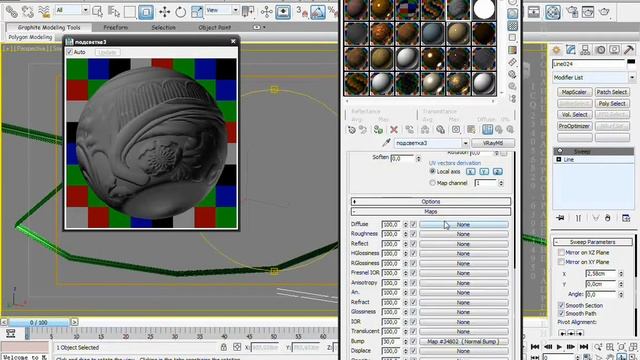This screenshot has width=640, height=360.
Task: Click Assign Material to Selection icon
Action: pyautogui.click(x=378, y=130)
